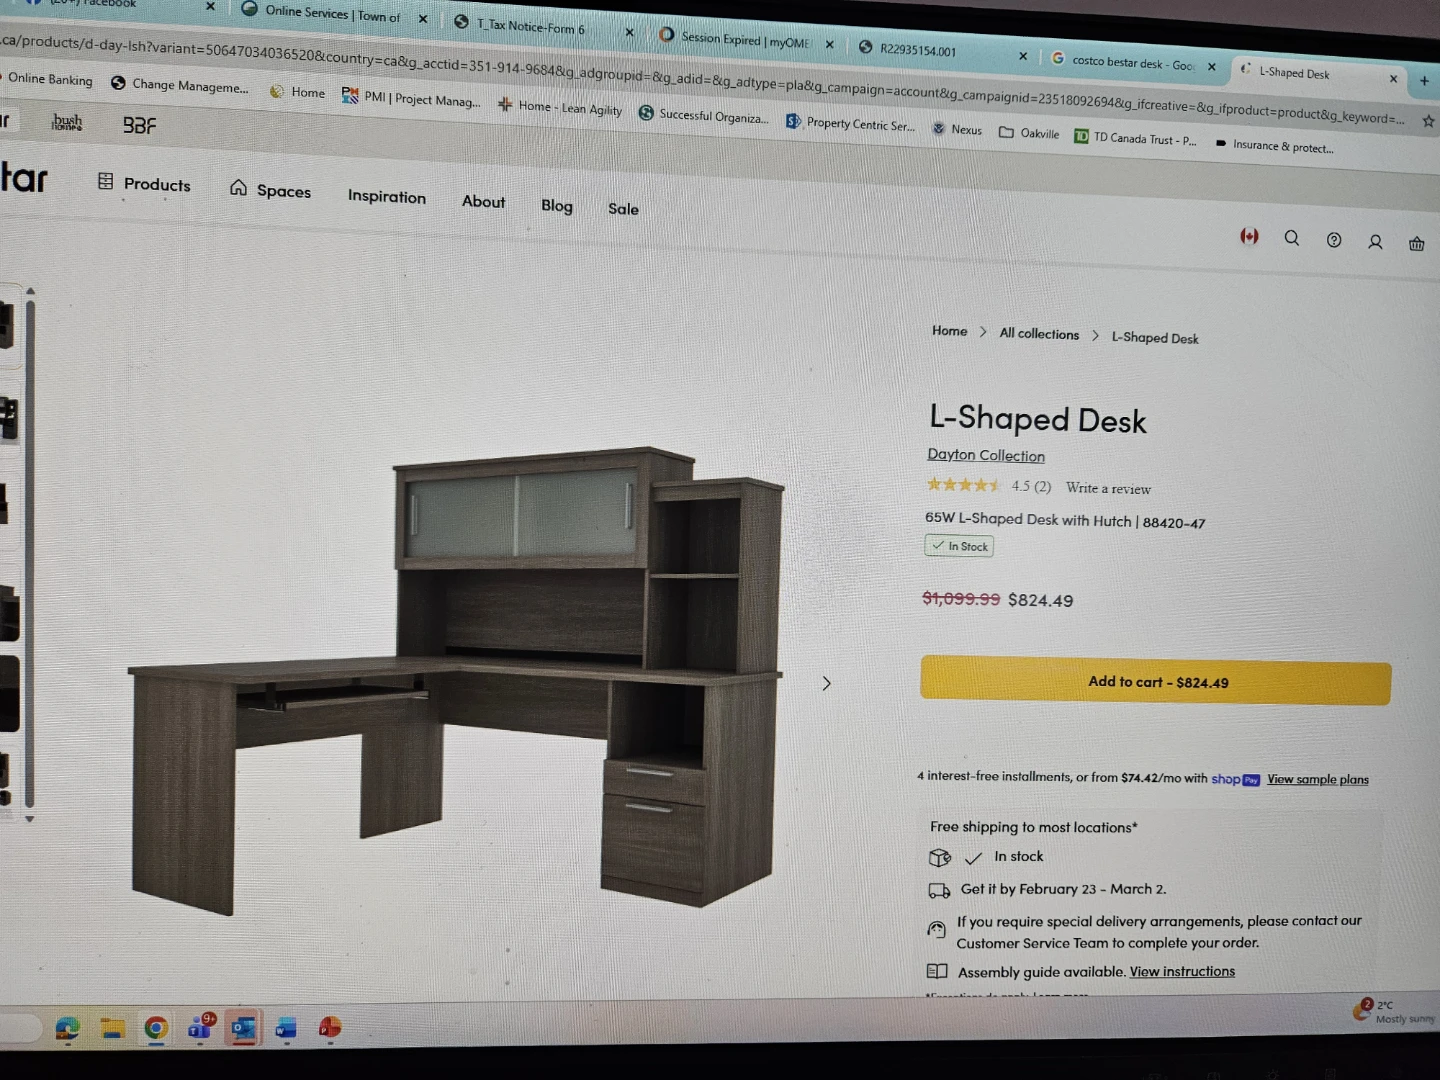
Task: Click the Shop Pay logo
Action: tap(1235, 779)
